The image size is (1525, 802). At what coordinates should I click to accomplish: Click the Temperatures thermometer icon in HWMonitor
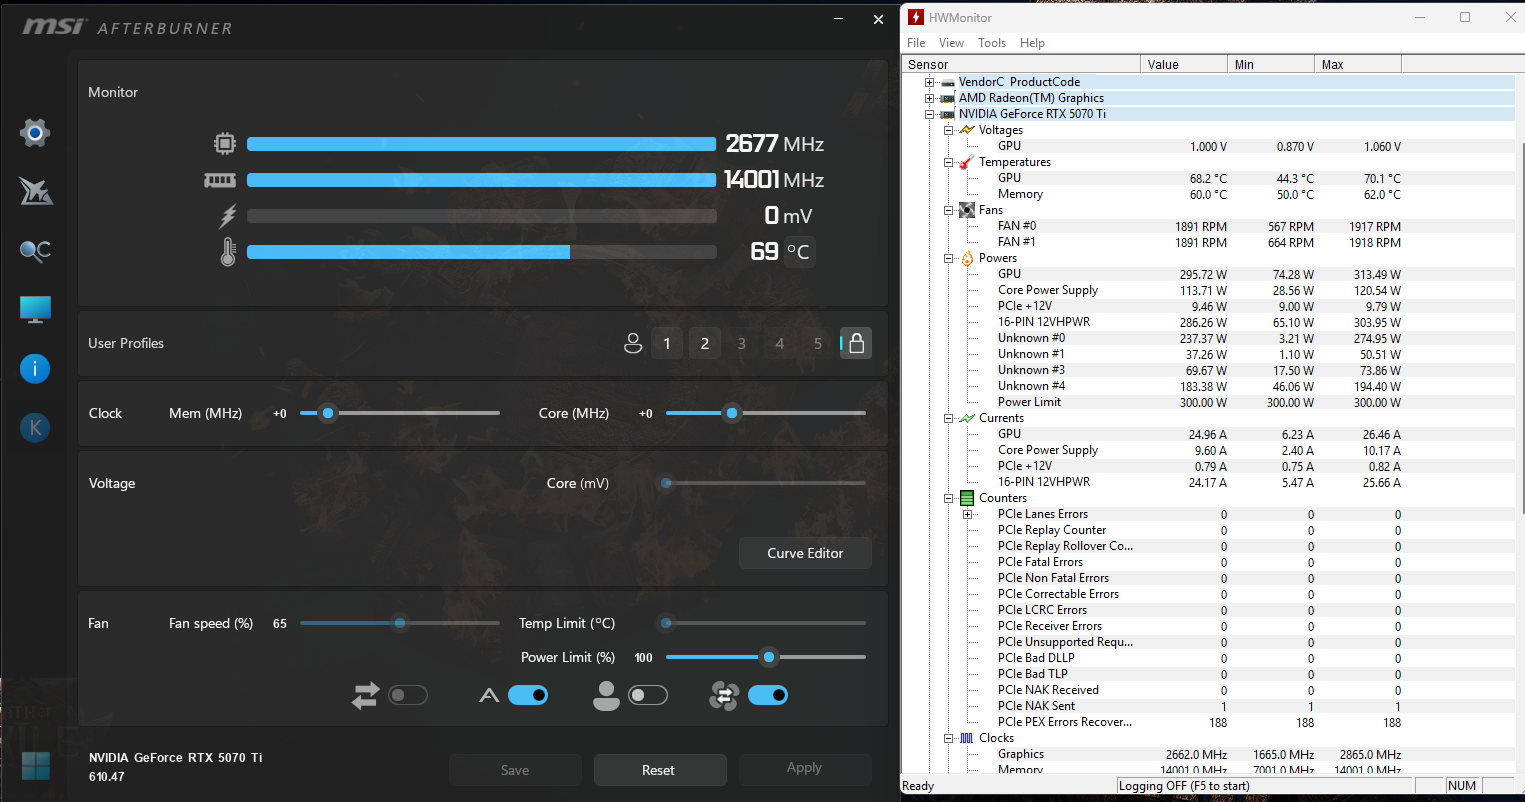point(967,162)
